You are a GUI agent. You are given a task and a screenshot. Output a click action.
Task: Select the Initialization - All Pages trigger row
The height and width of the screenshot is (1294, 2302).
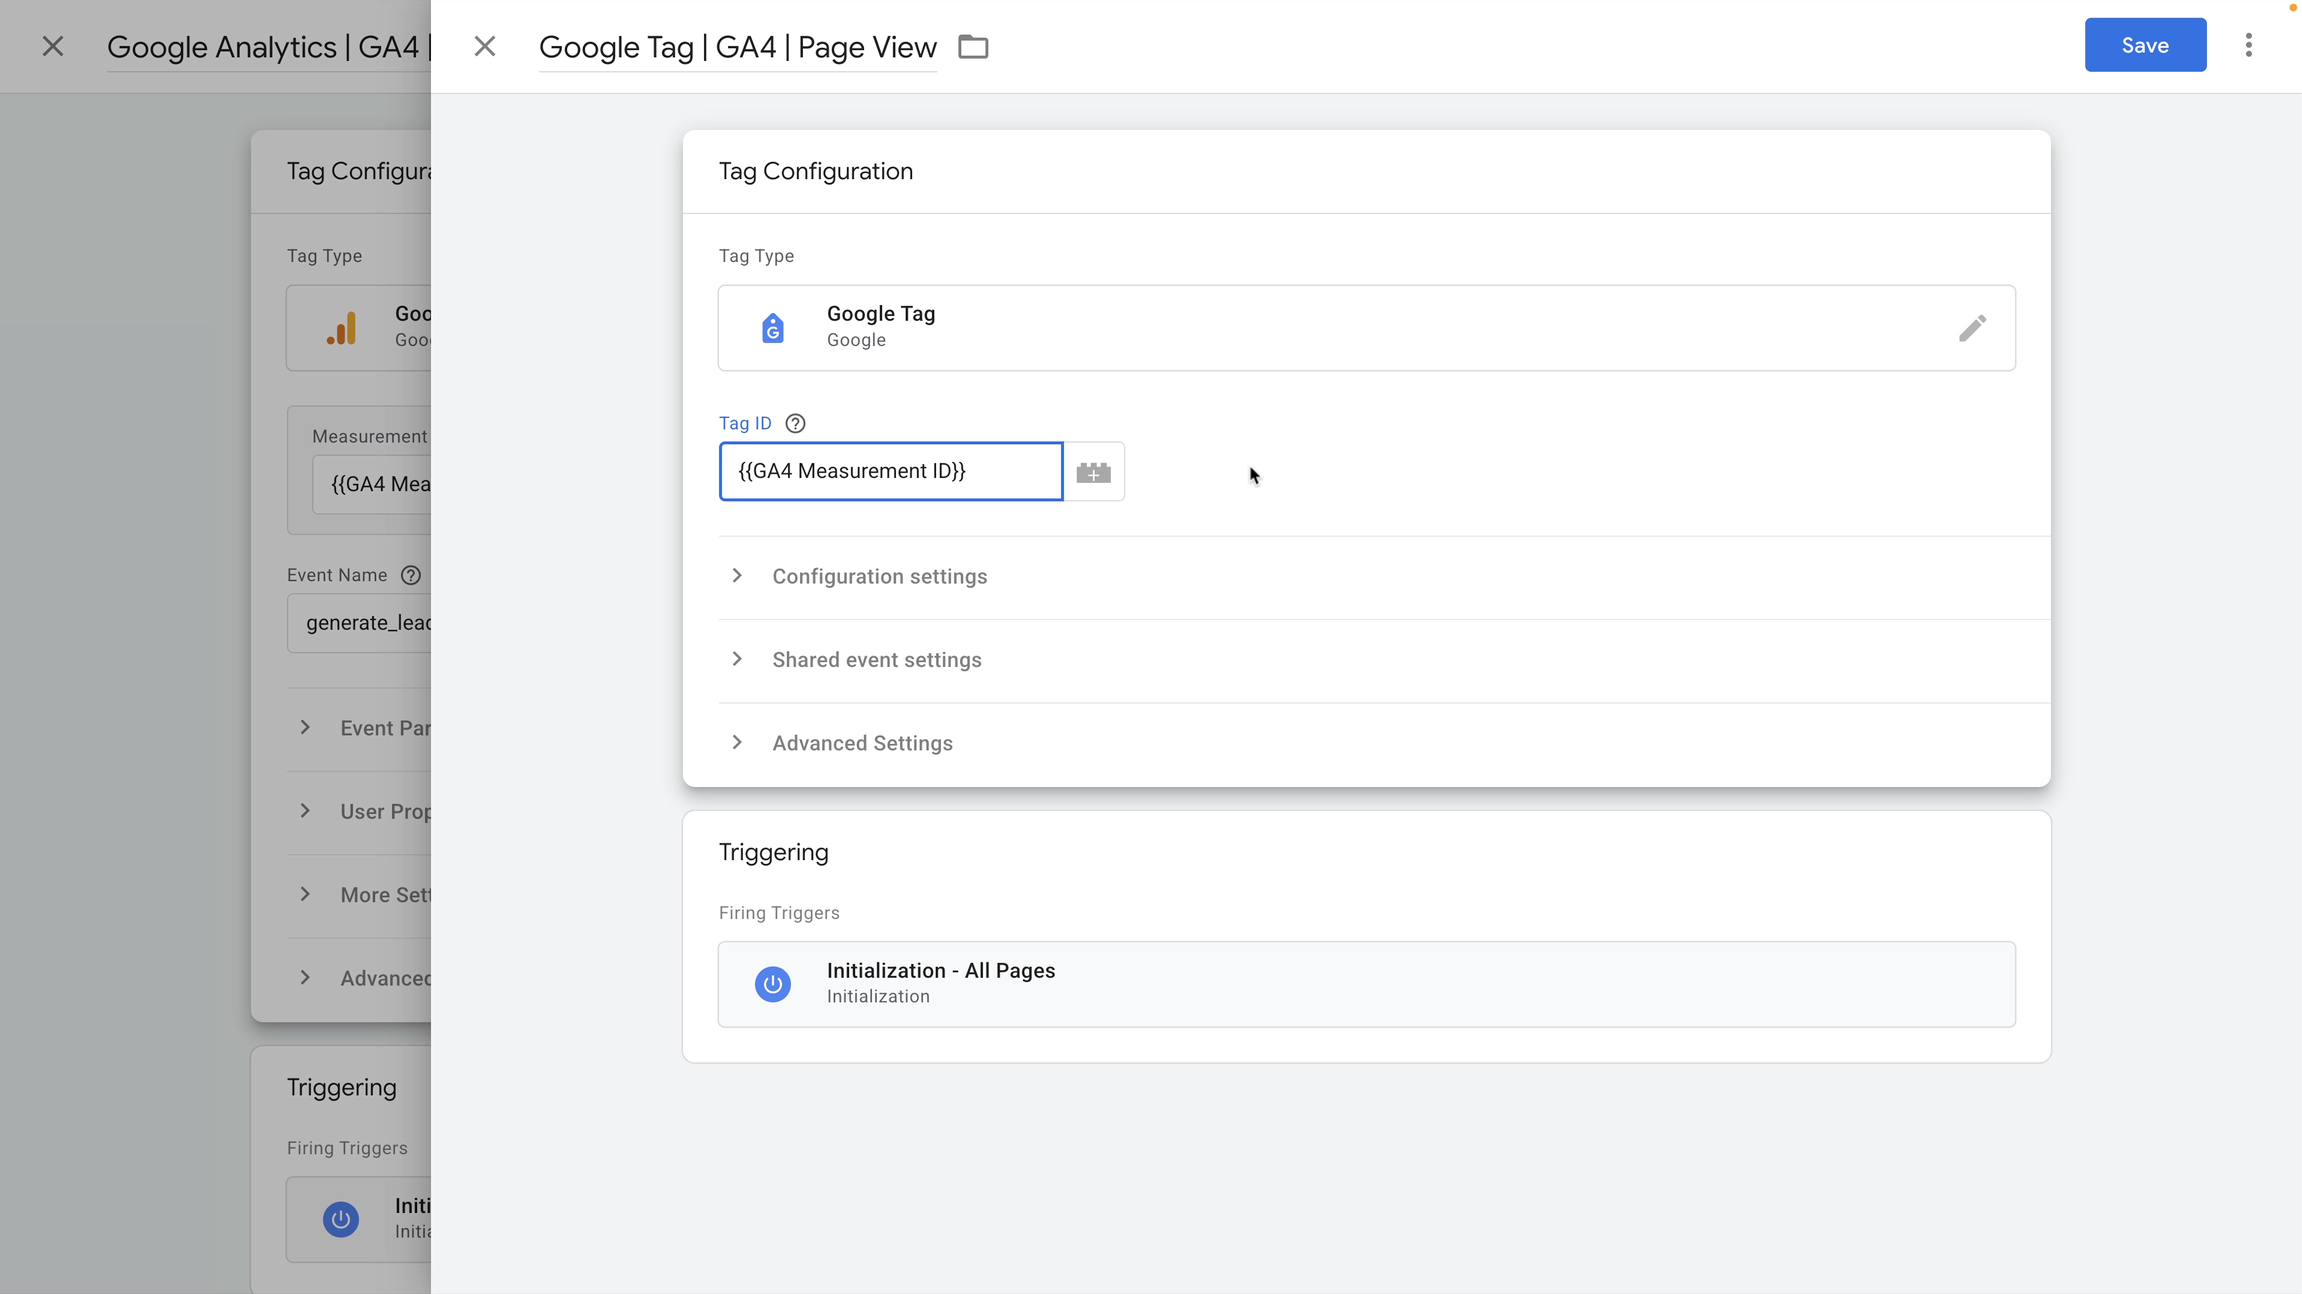[x=1365, y=983]
